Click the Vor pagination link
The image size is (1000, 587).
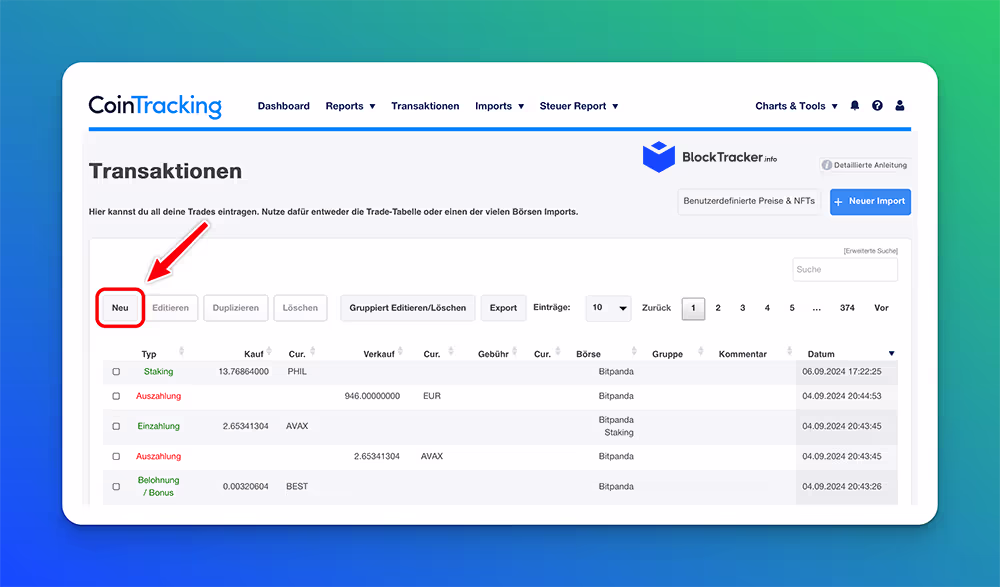[881, 308]
